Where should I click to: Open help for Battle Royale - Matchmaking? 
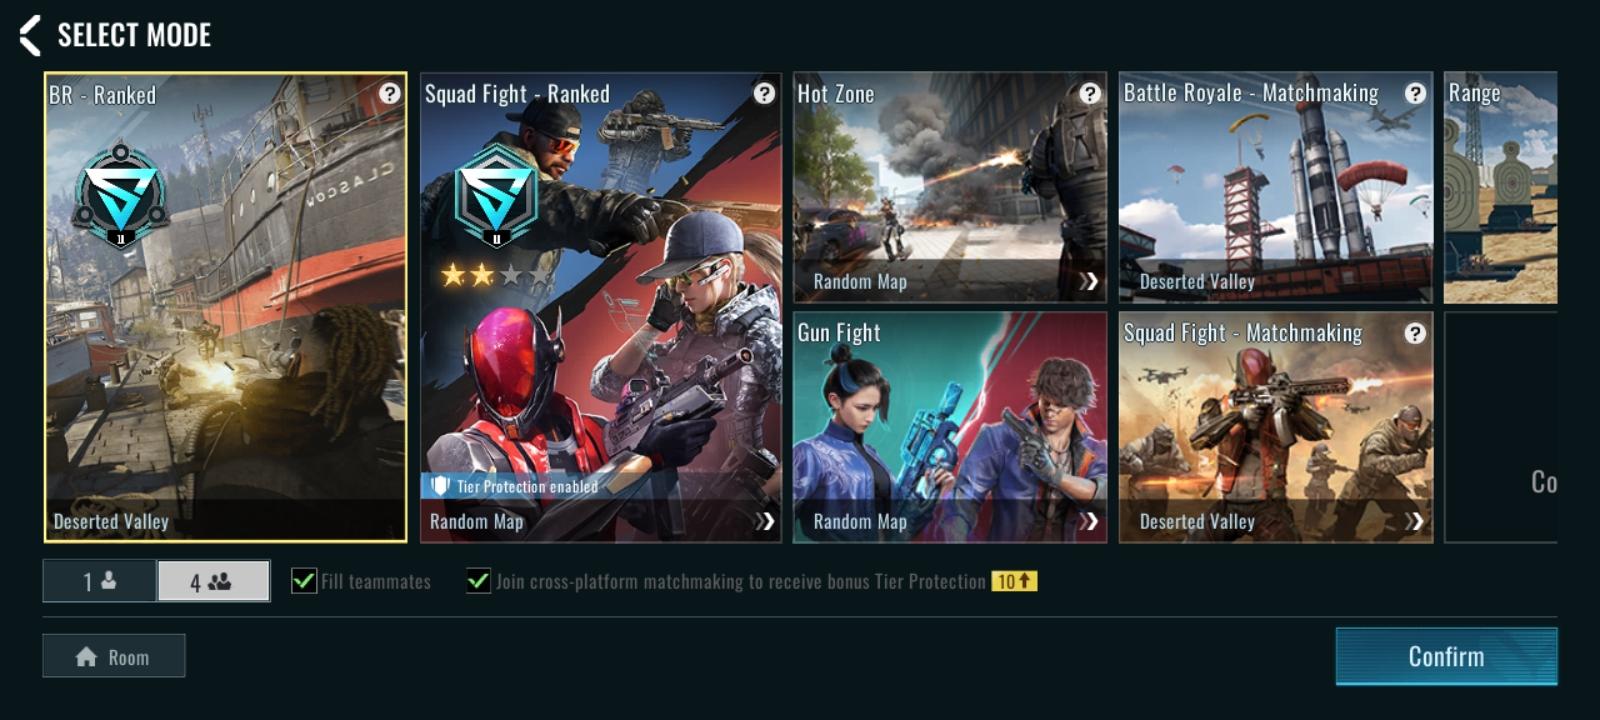tap(1415, 93)
